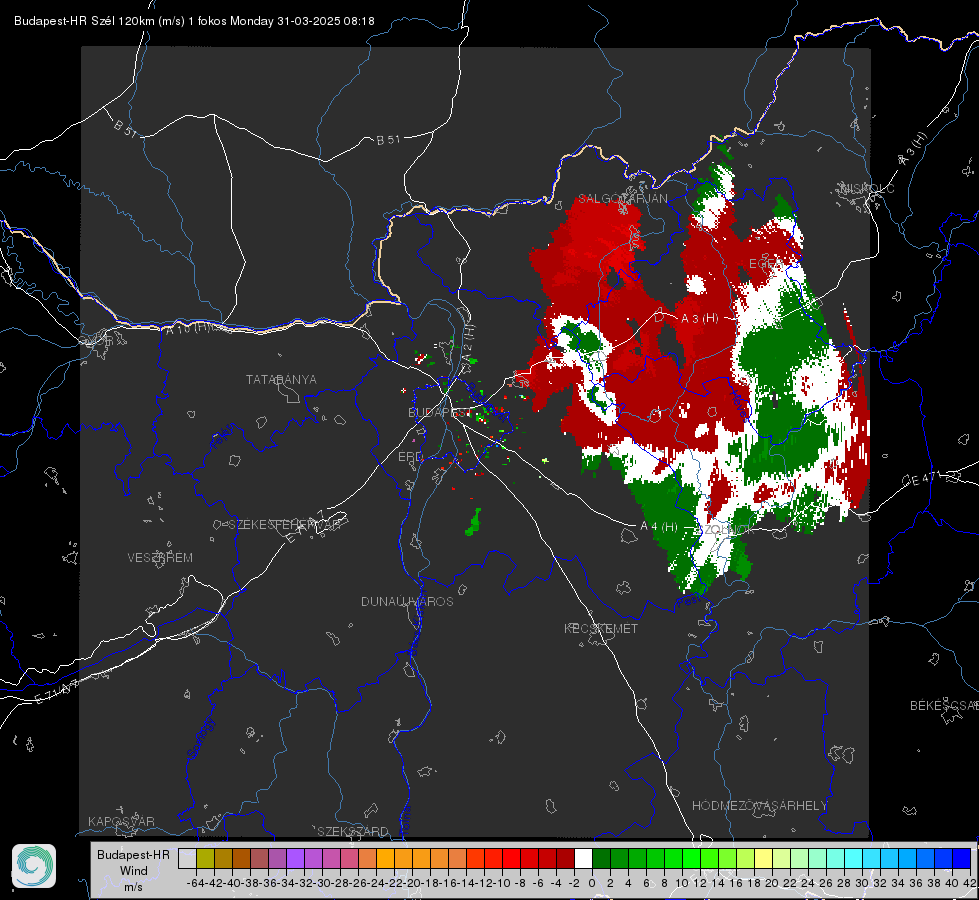Click the swirl logo icon beside the legend
The width and height of the screenshot is (979, 900).
tap(34, 866)
